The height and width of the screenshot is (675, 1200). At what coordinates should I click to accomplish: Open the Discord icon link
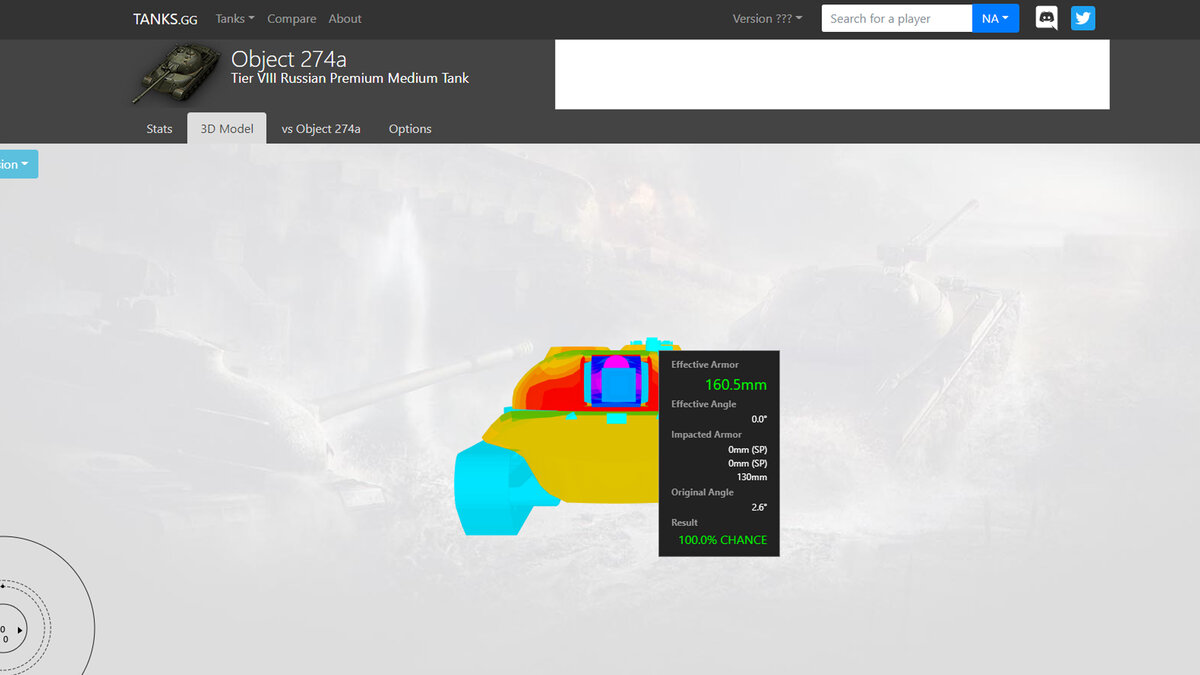[x=1046, y=18]
